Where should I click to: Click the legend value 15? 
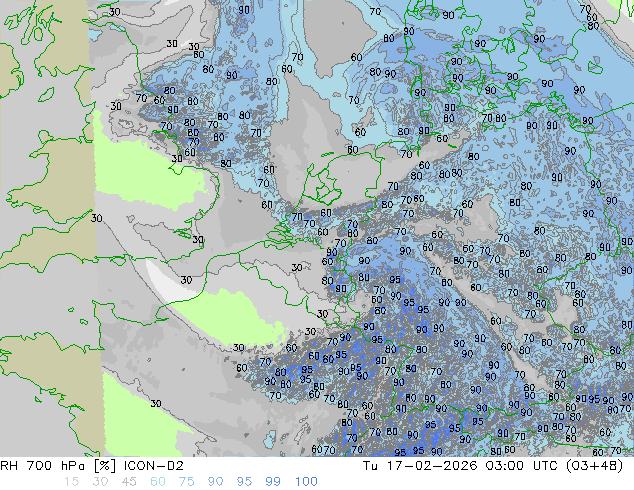[x=71, y=482]
